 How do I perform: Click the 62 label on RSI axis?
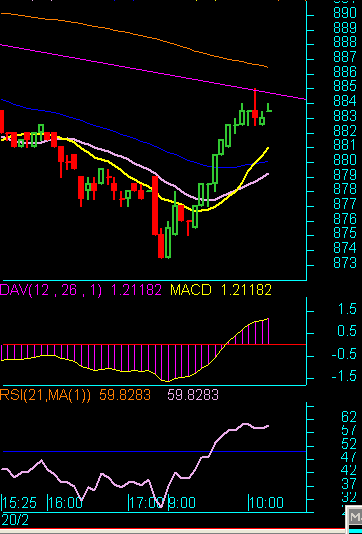pos(349,417)
